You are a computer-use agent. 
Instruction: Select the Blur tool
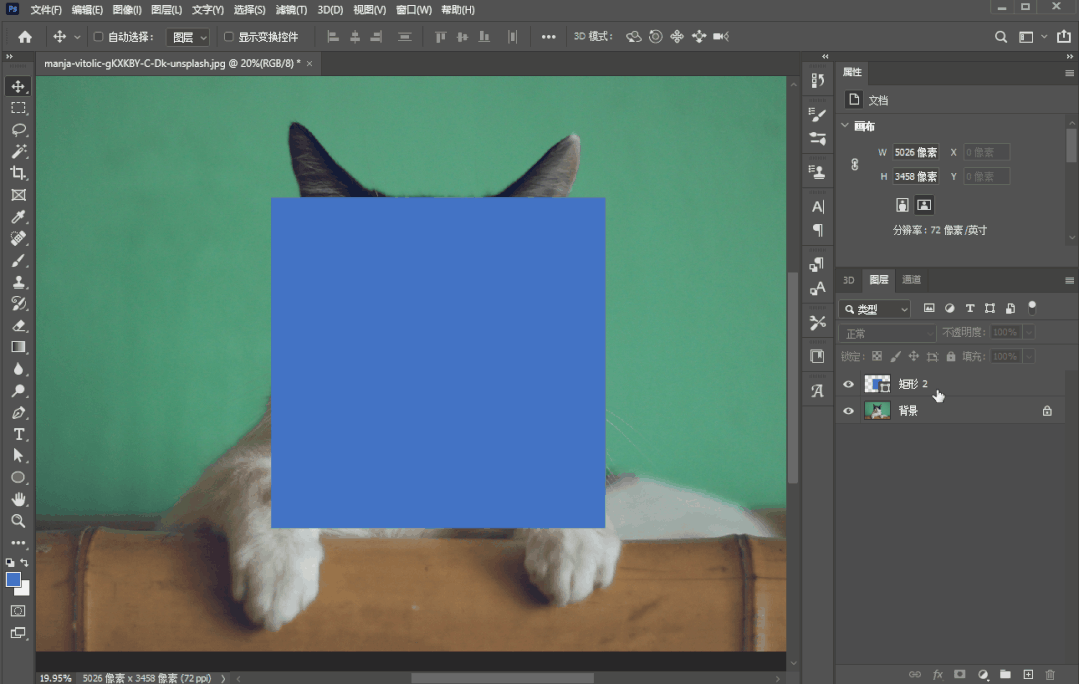19,369
